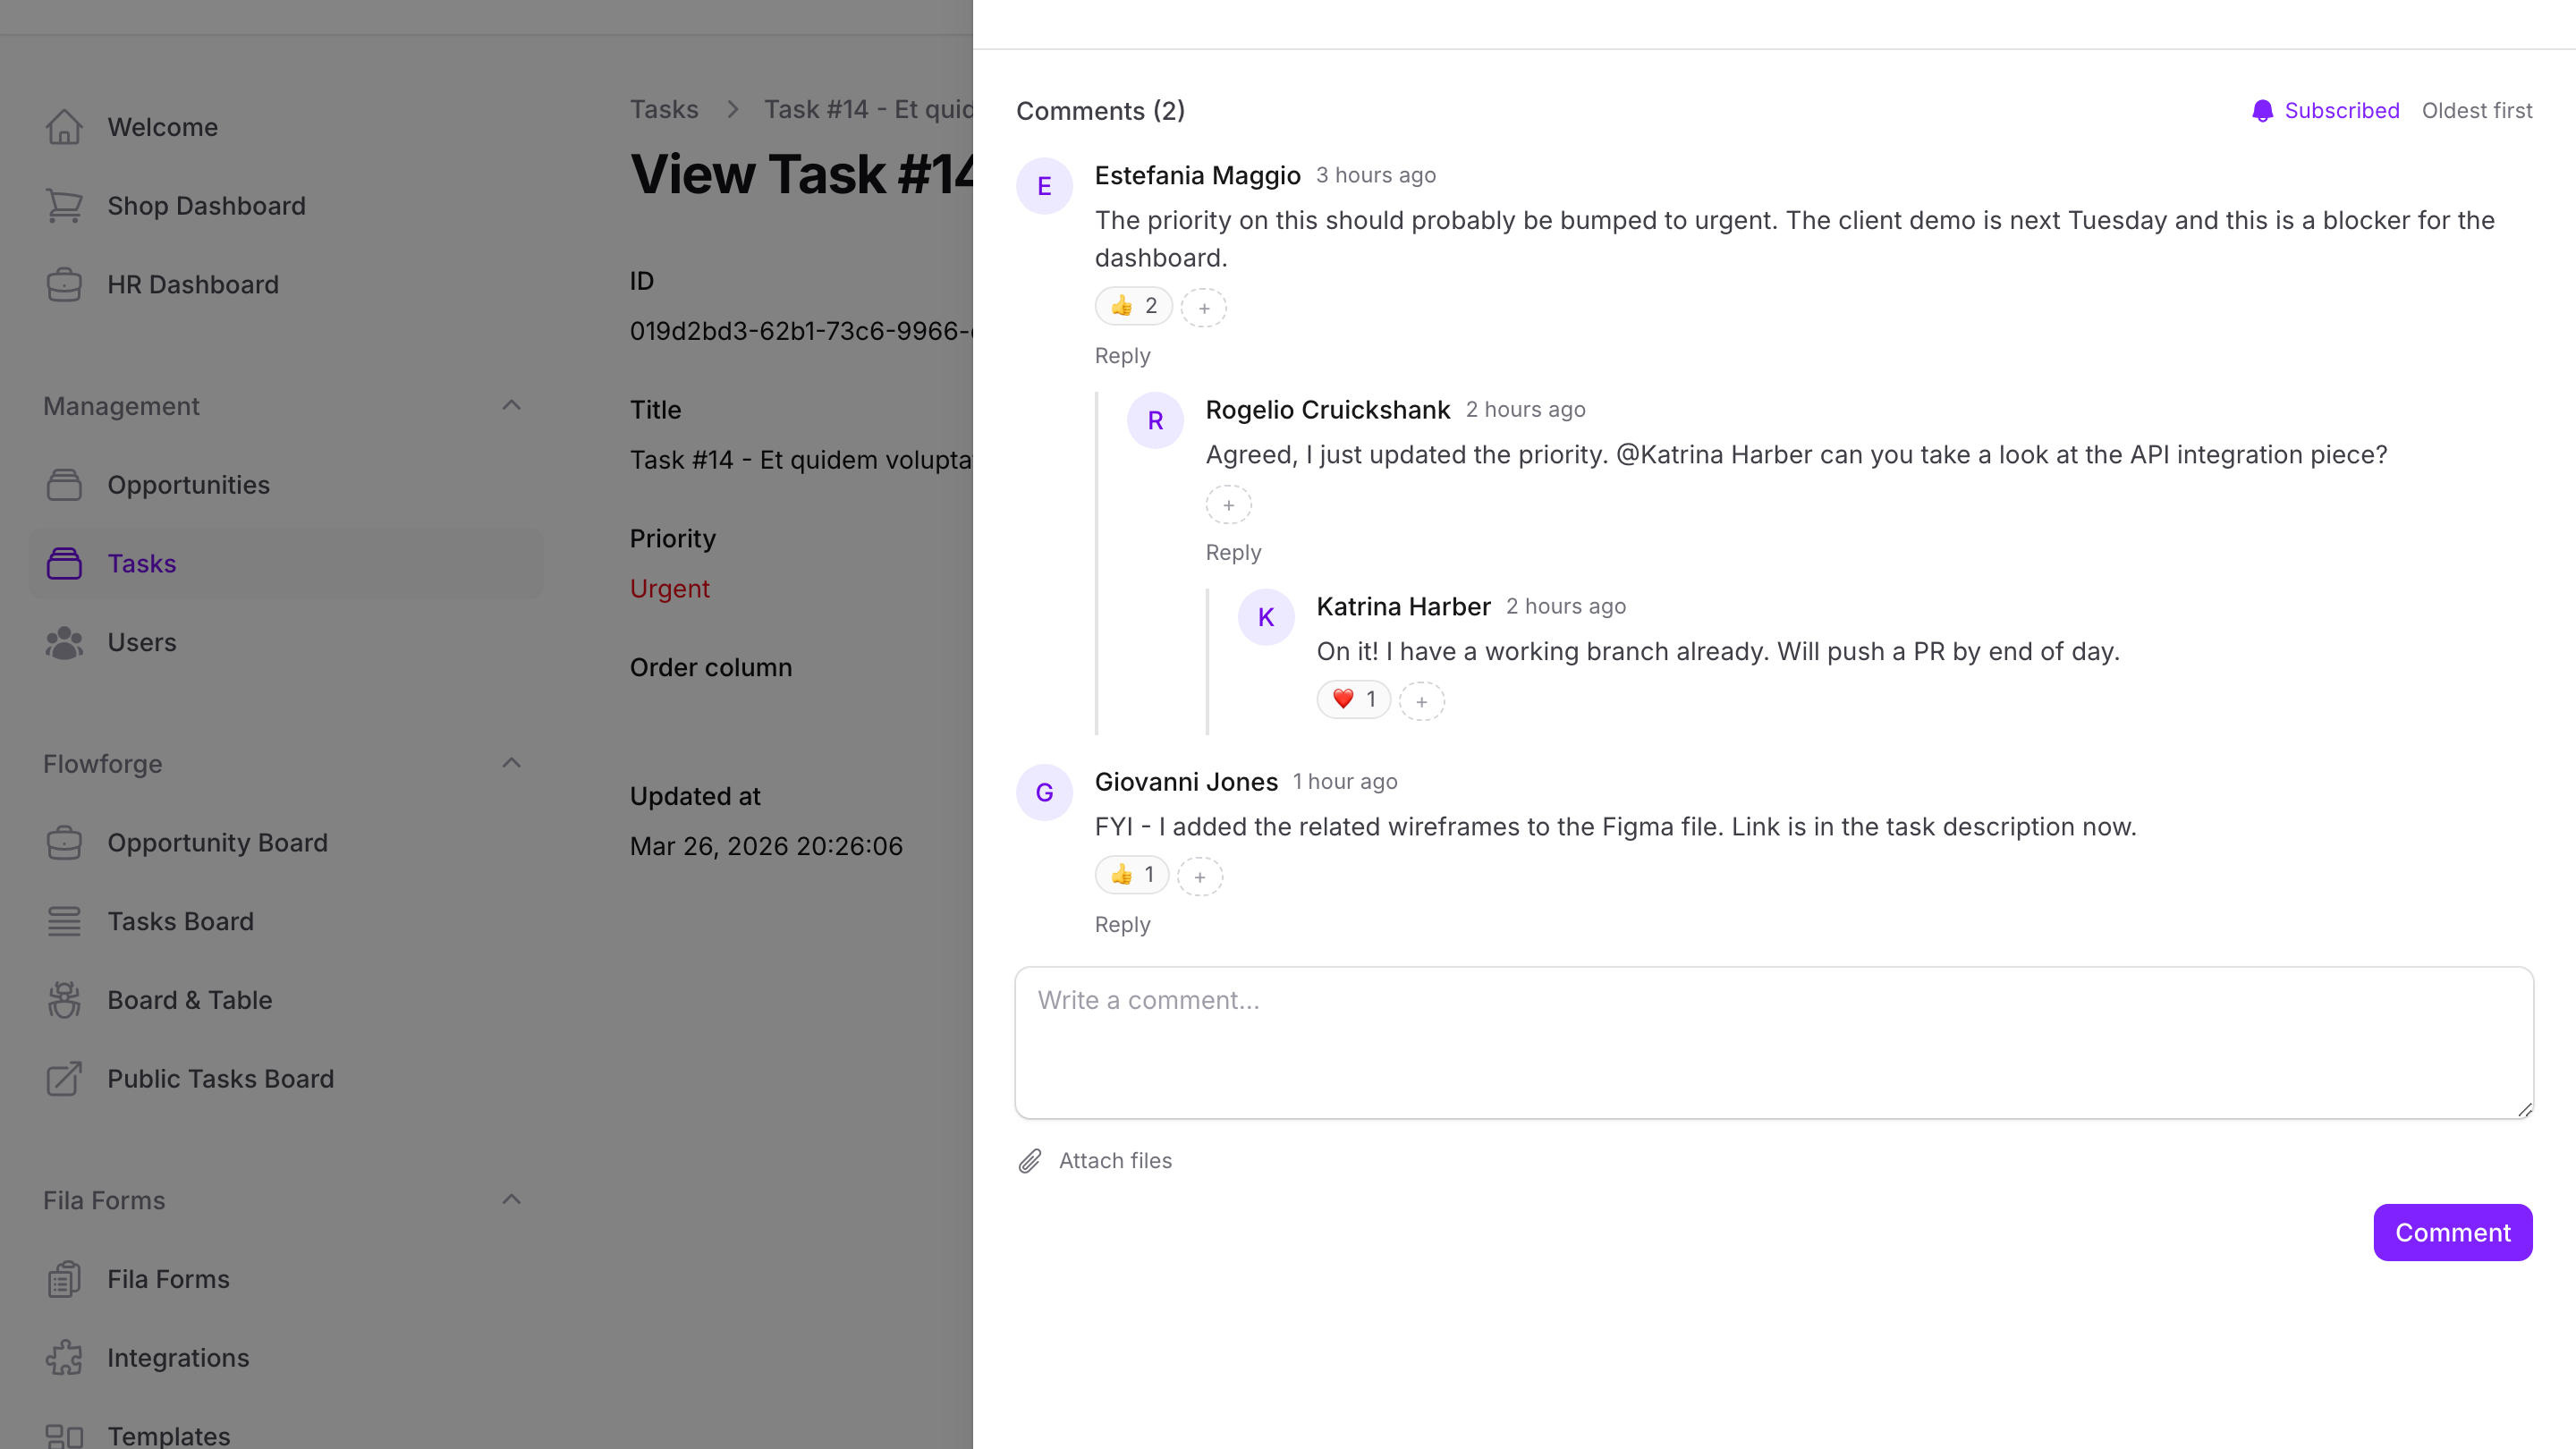Image resolution: width=2576 pixels, height=1449 pixels.
Task: Select the Opportunities sidebar item
Action: (188, 485)
